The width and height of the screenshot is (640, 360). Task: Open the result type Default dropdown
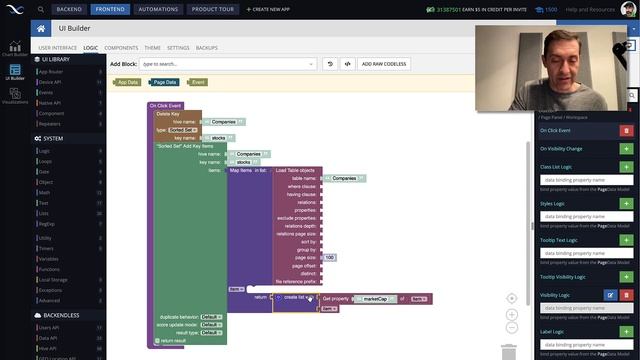pyautogui.click(x=211, y=333)
